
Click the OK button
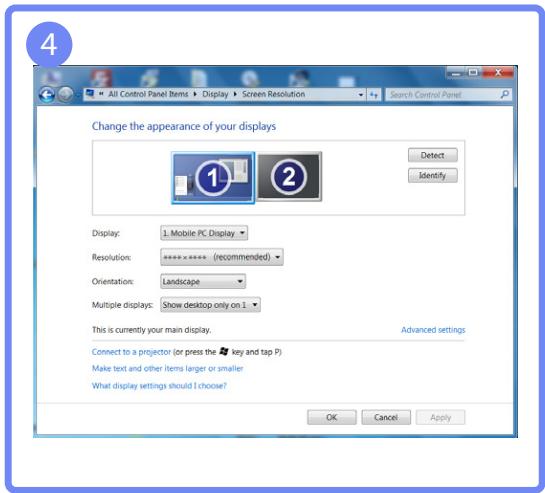[332, 418]
